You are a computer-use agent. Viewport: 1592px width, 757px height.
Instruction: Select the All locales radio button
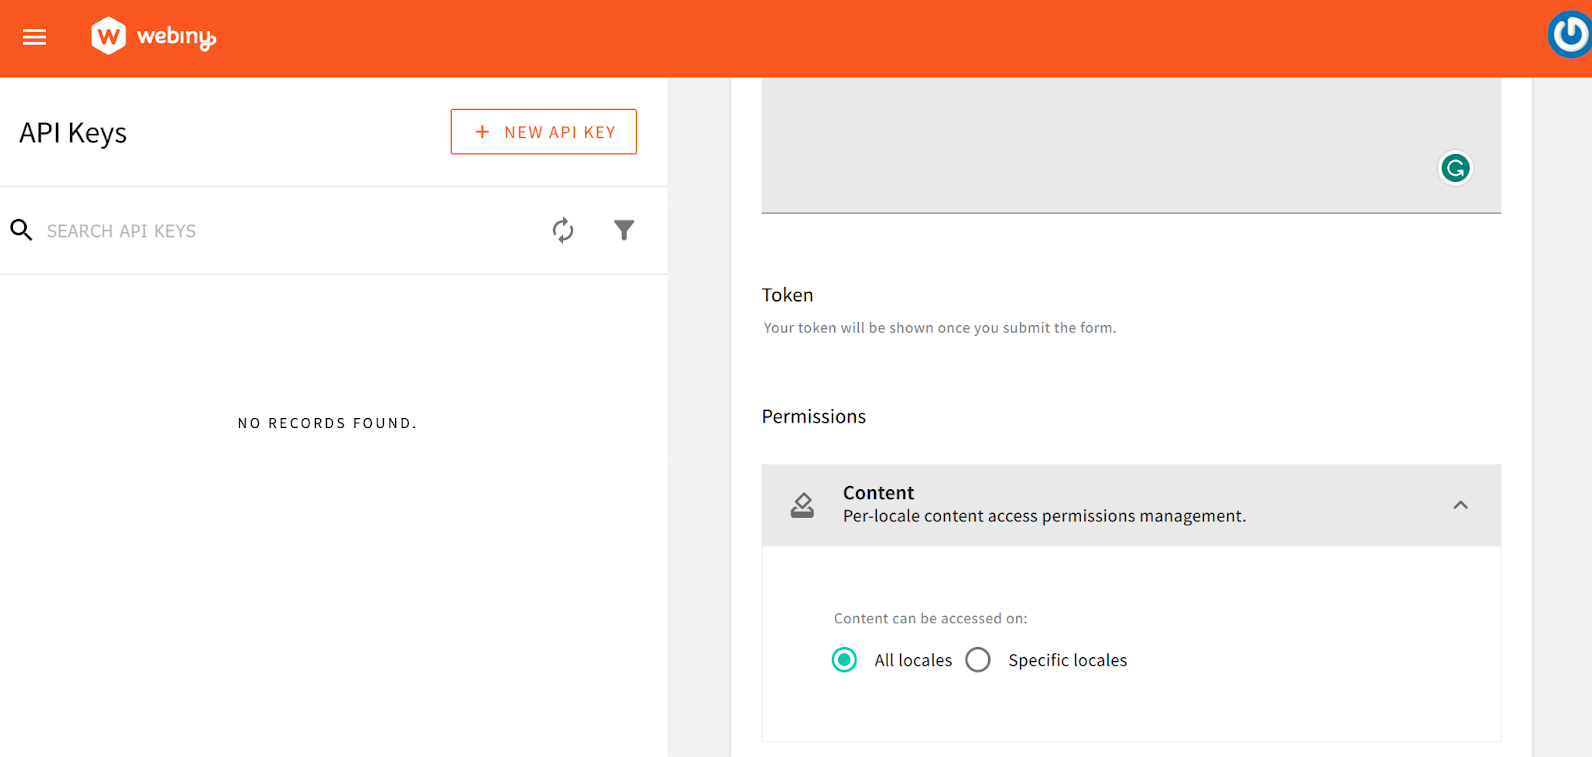(844, 660)
